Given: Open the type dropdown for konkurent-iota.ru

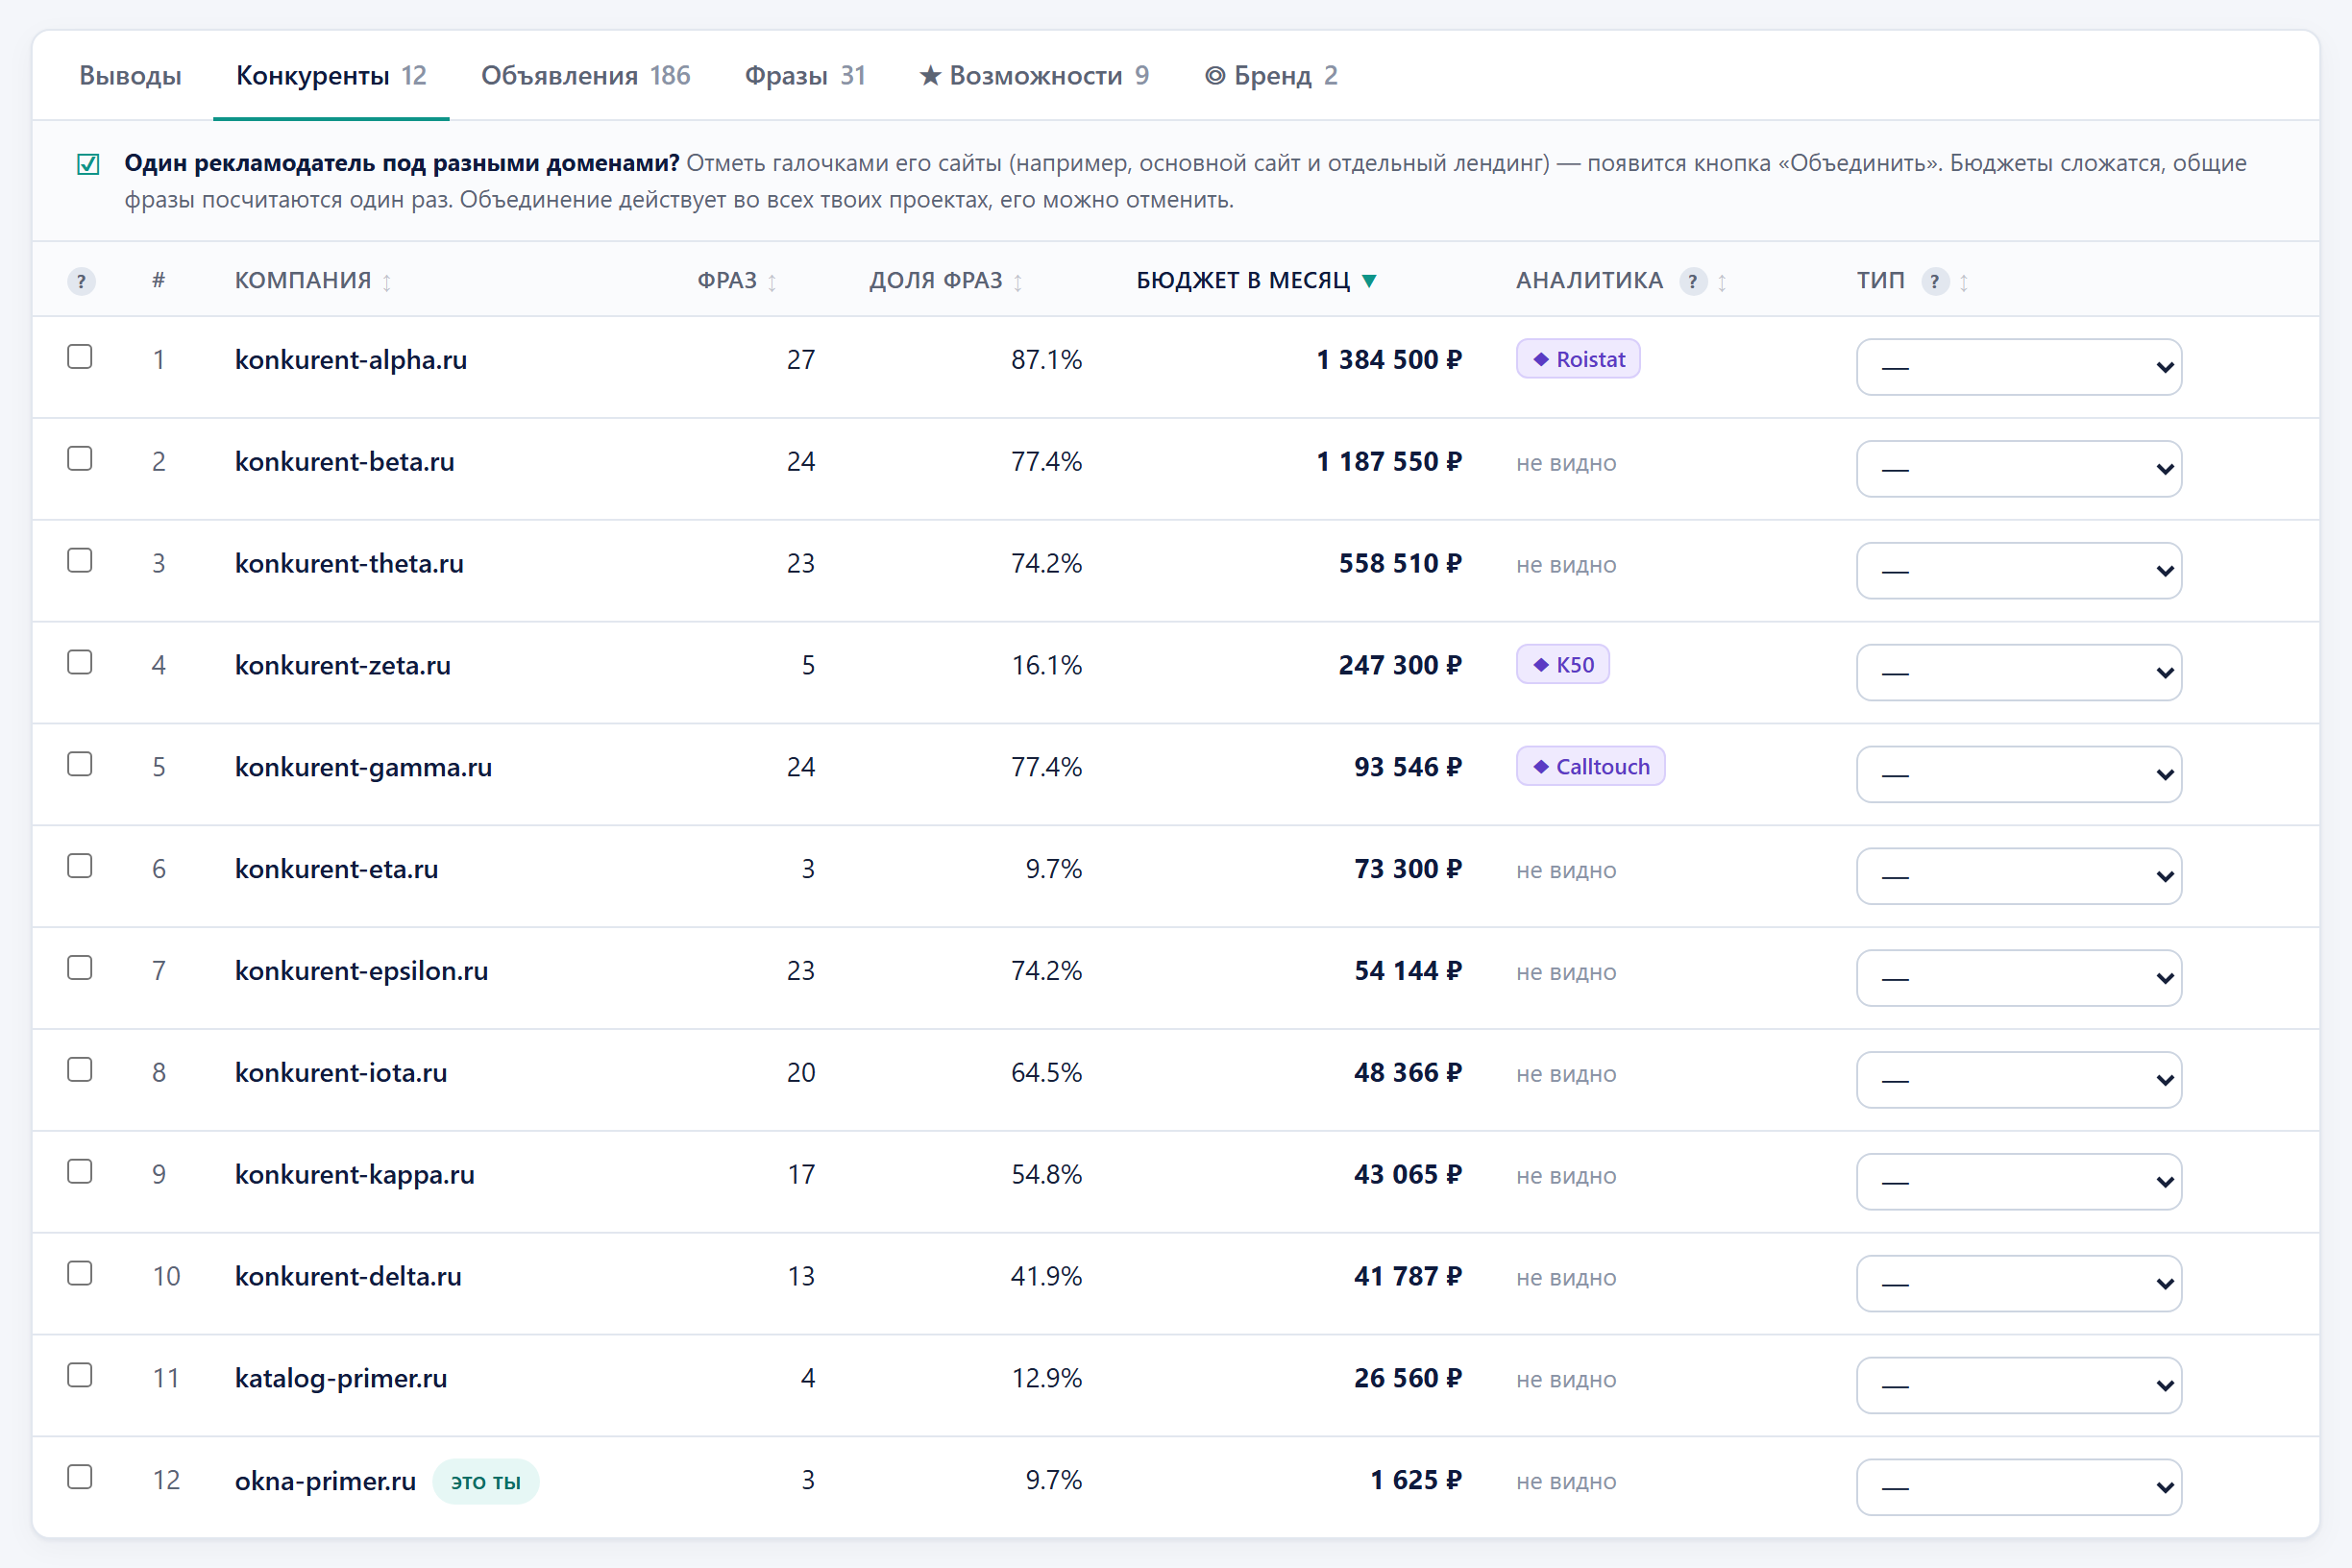Looking at the screenshot, I should tap(2018, 1080).
